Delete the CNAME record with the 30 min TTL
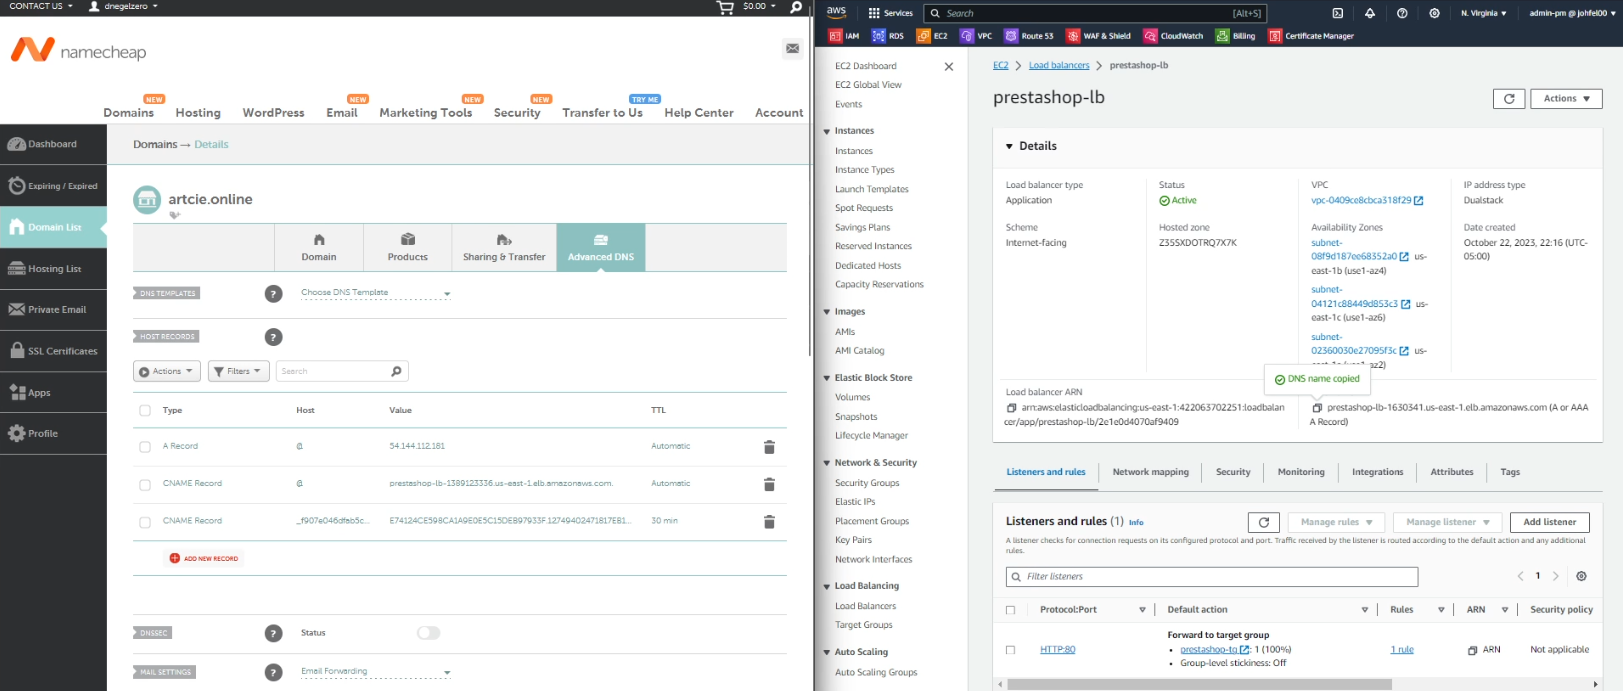Screen dimensions: 1623x691 (769, 522)
